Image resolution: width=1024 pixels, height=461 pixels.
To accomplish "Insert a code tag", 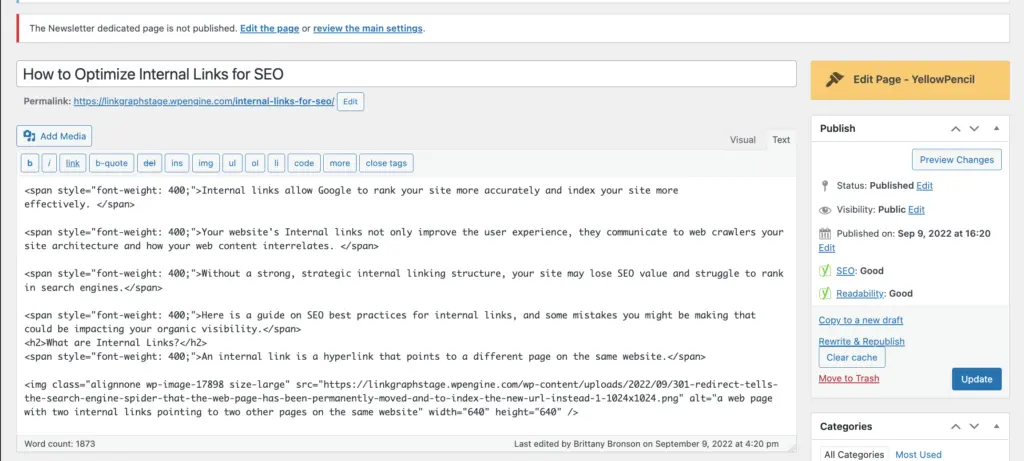I will pos(304,163).
